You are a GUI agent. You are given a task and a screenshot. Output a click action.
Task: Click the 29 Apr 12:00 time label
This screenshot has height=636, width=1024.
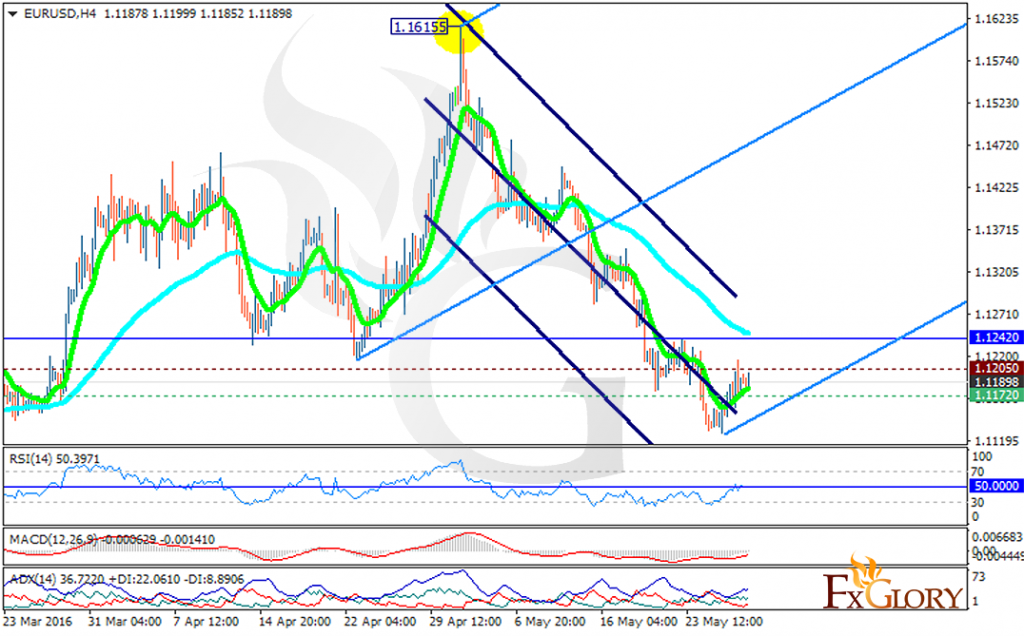click(465, 621)
